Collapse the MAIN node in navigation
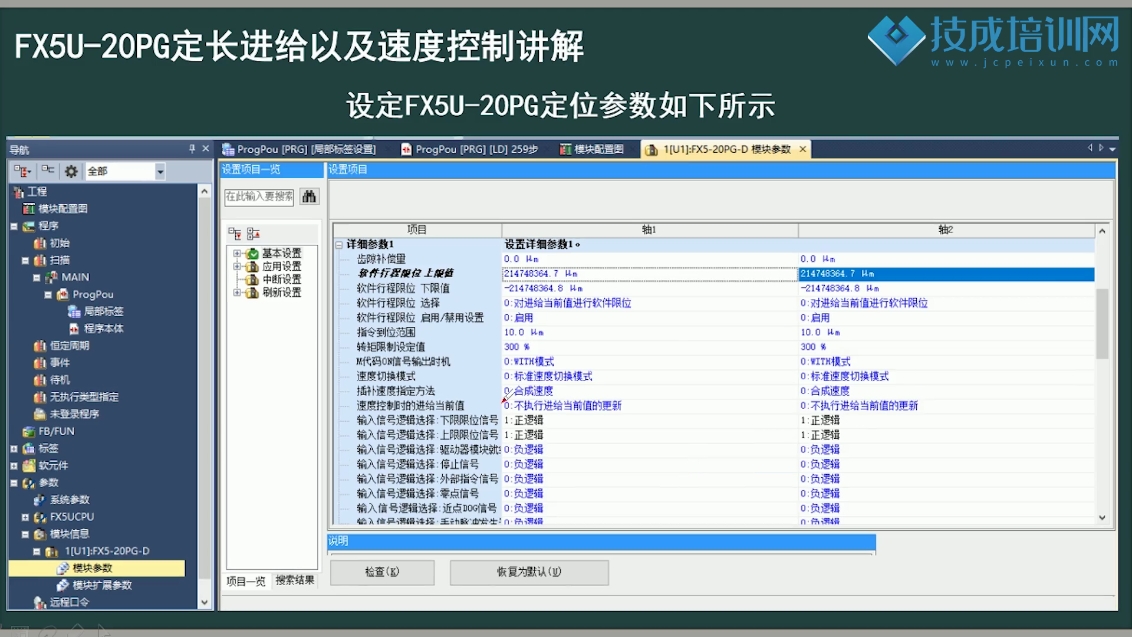Viewport: 1132px width, 637px height. click(37, 277)
